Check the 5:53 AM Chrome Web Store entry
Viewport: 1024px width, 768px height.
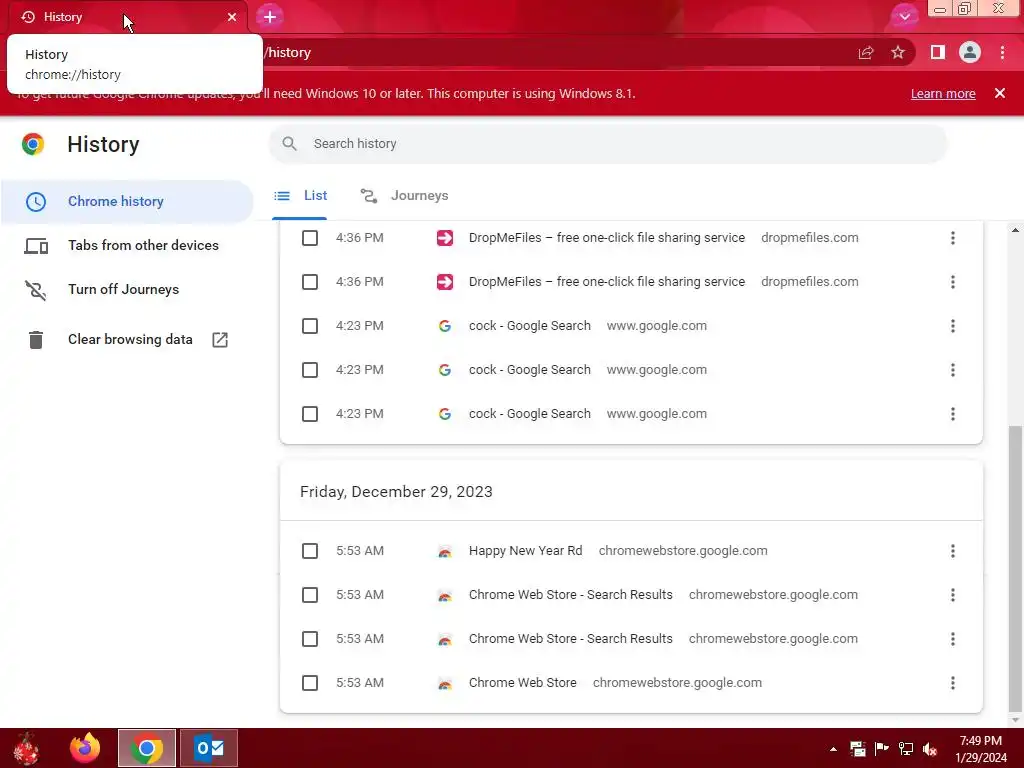coord(310,683)
